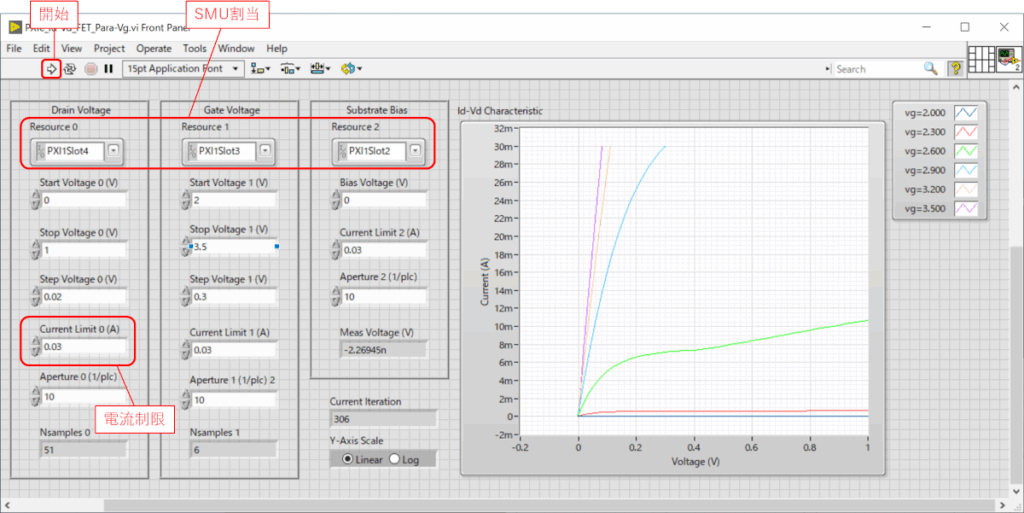Expand the Resource 2 PXI1Slot2 dropdown
Image resolution: width=1024 pixels, height=513 pixels.
415,151
